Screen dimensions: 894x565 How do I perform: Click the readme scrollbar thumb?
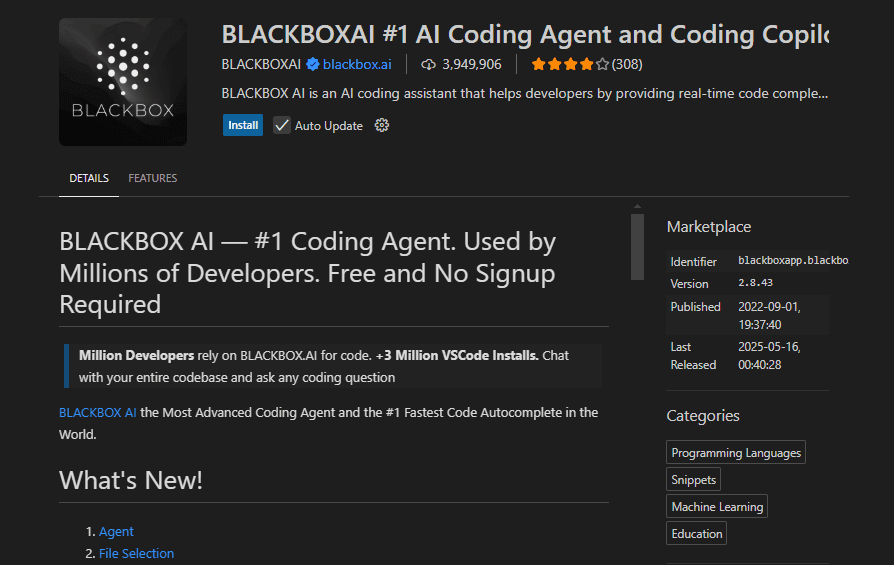637,247
